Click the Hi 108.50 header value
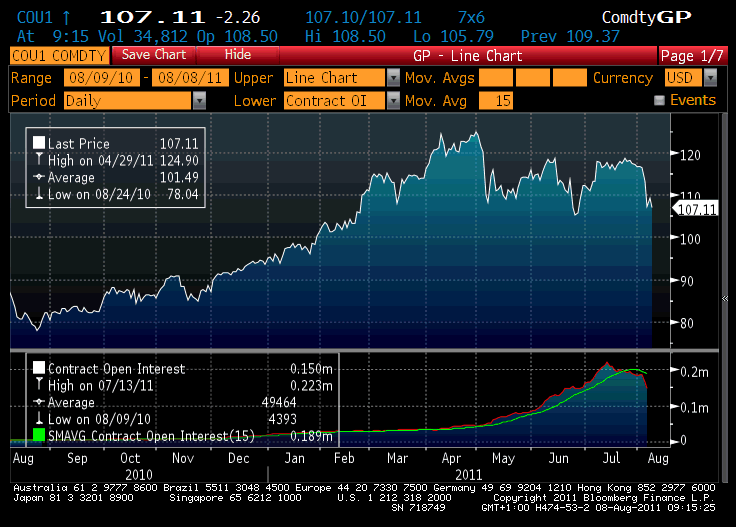This screenshot has height=527, width=736. tap(345, 36)
